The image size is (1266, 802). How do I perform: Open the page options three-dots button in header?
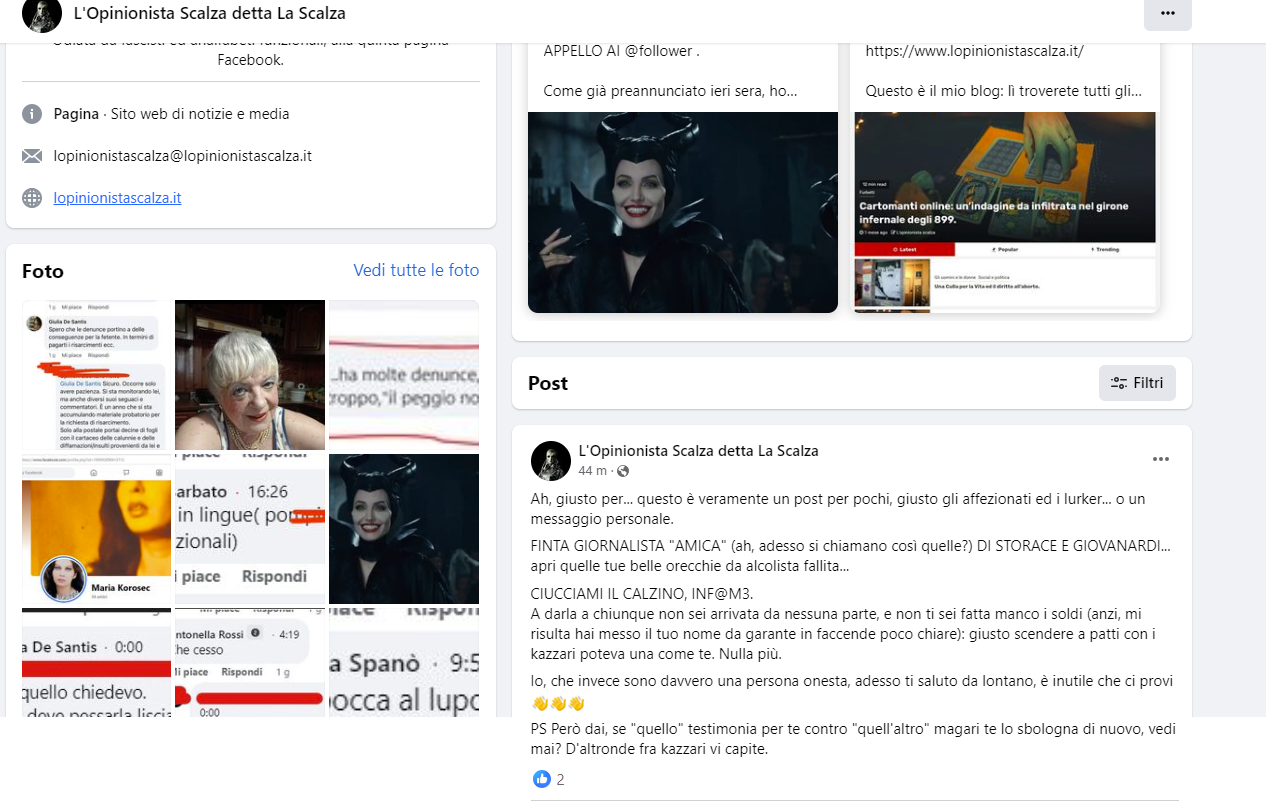pyautogui.click(x=1168, y=14)
